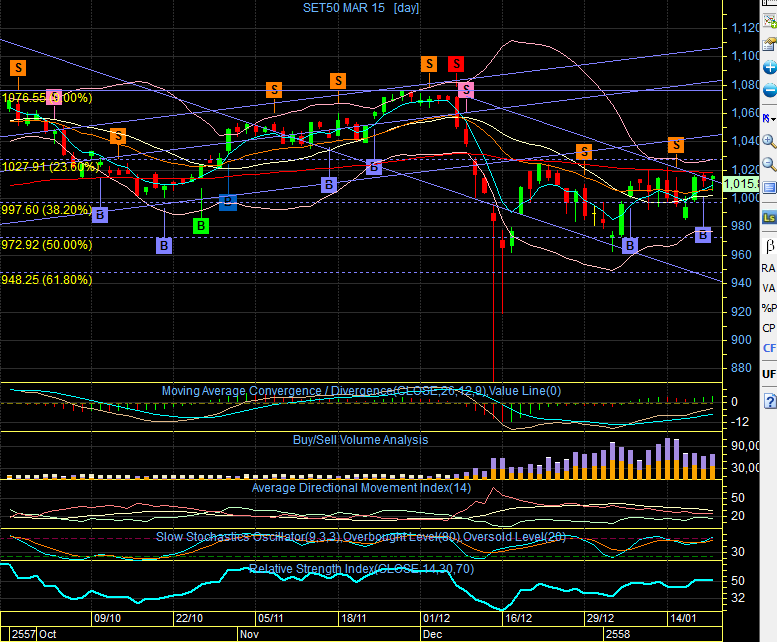Click the Moving Average Convergence / Divergence title
777x642 pixels.
(361, 391)
